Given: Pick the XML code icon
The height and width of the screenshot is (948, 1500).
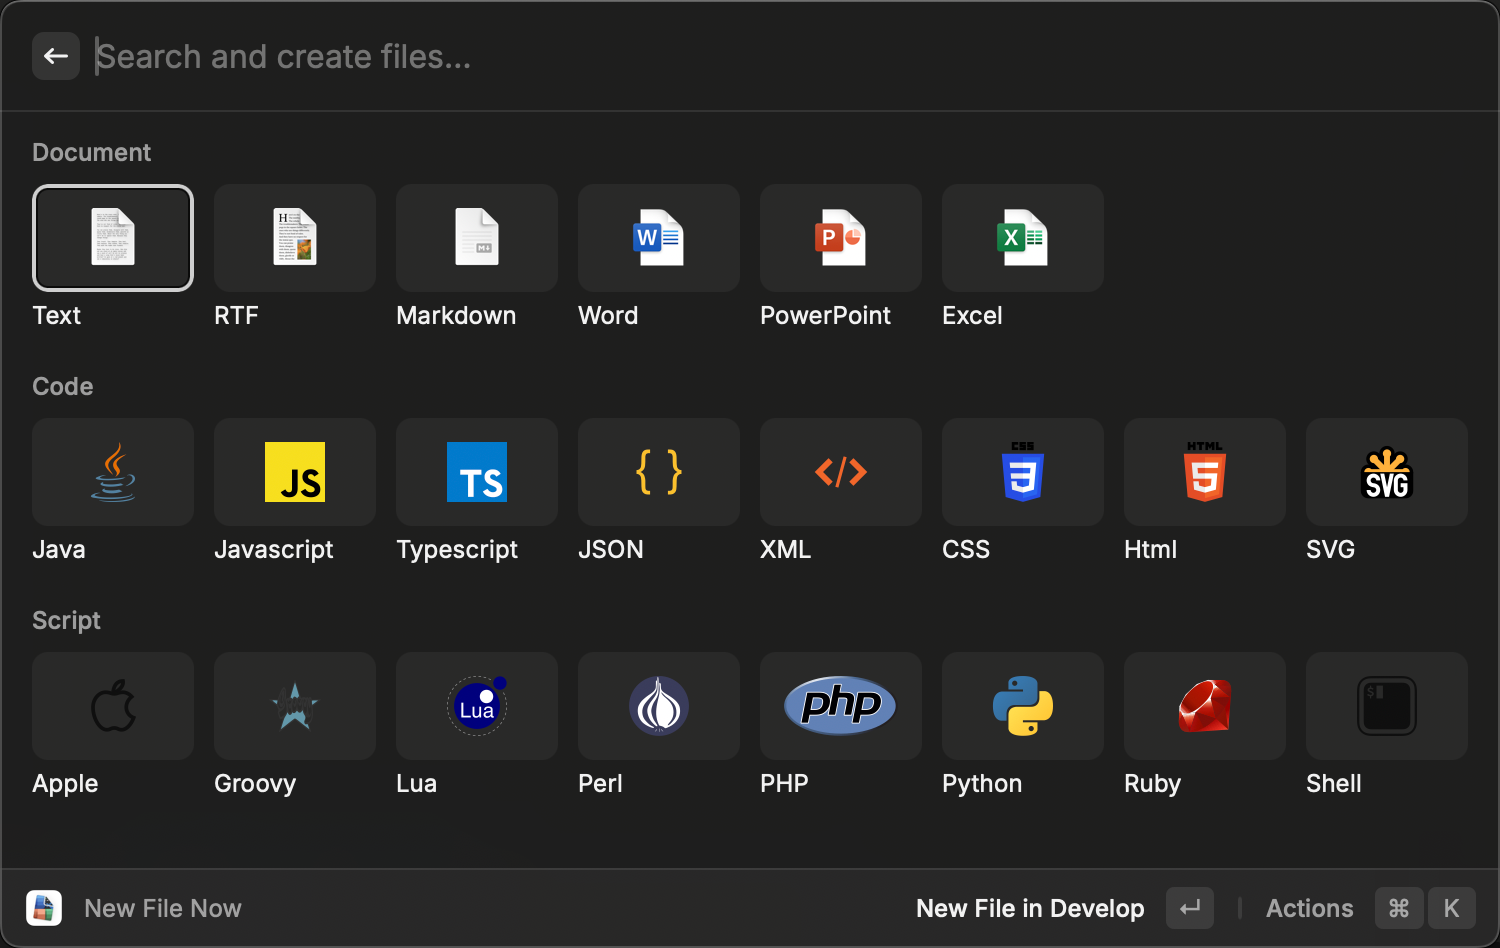Looking at the screenshot, I should (x=841, y=472).
